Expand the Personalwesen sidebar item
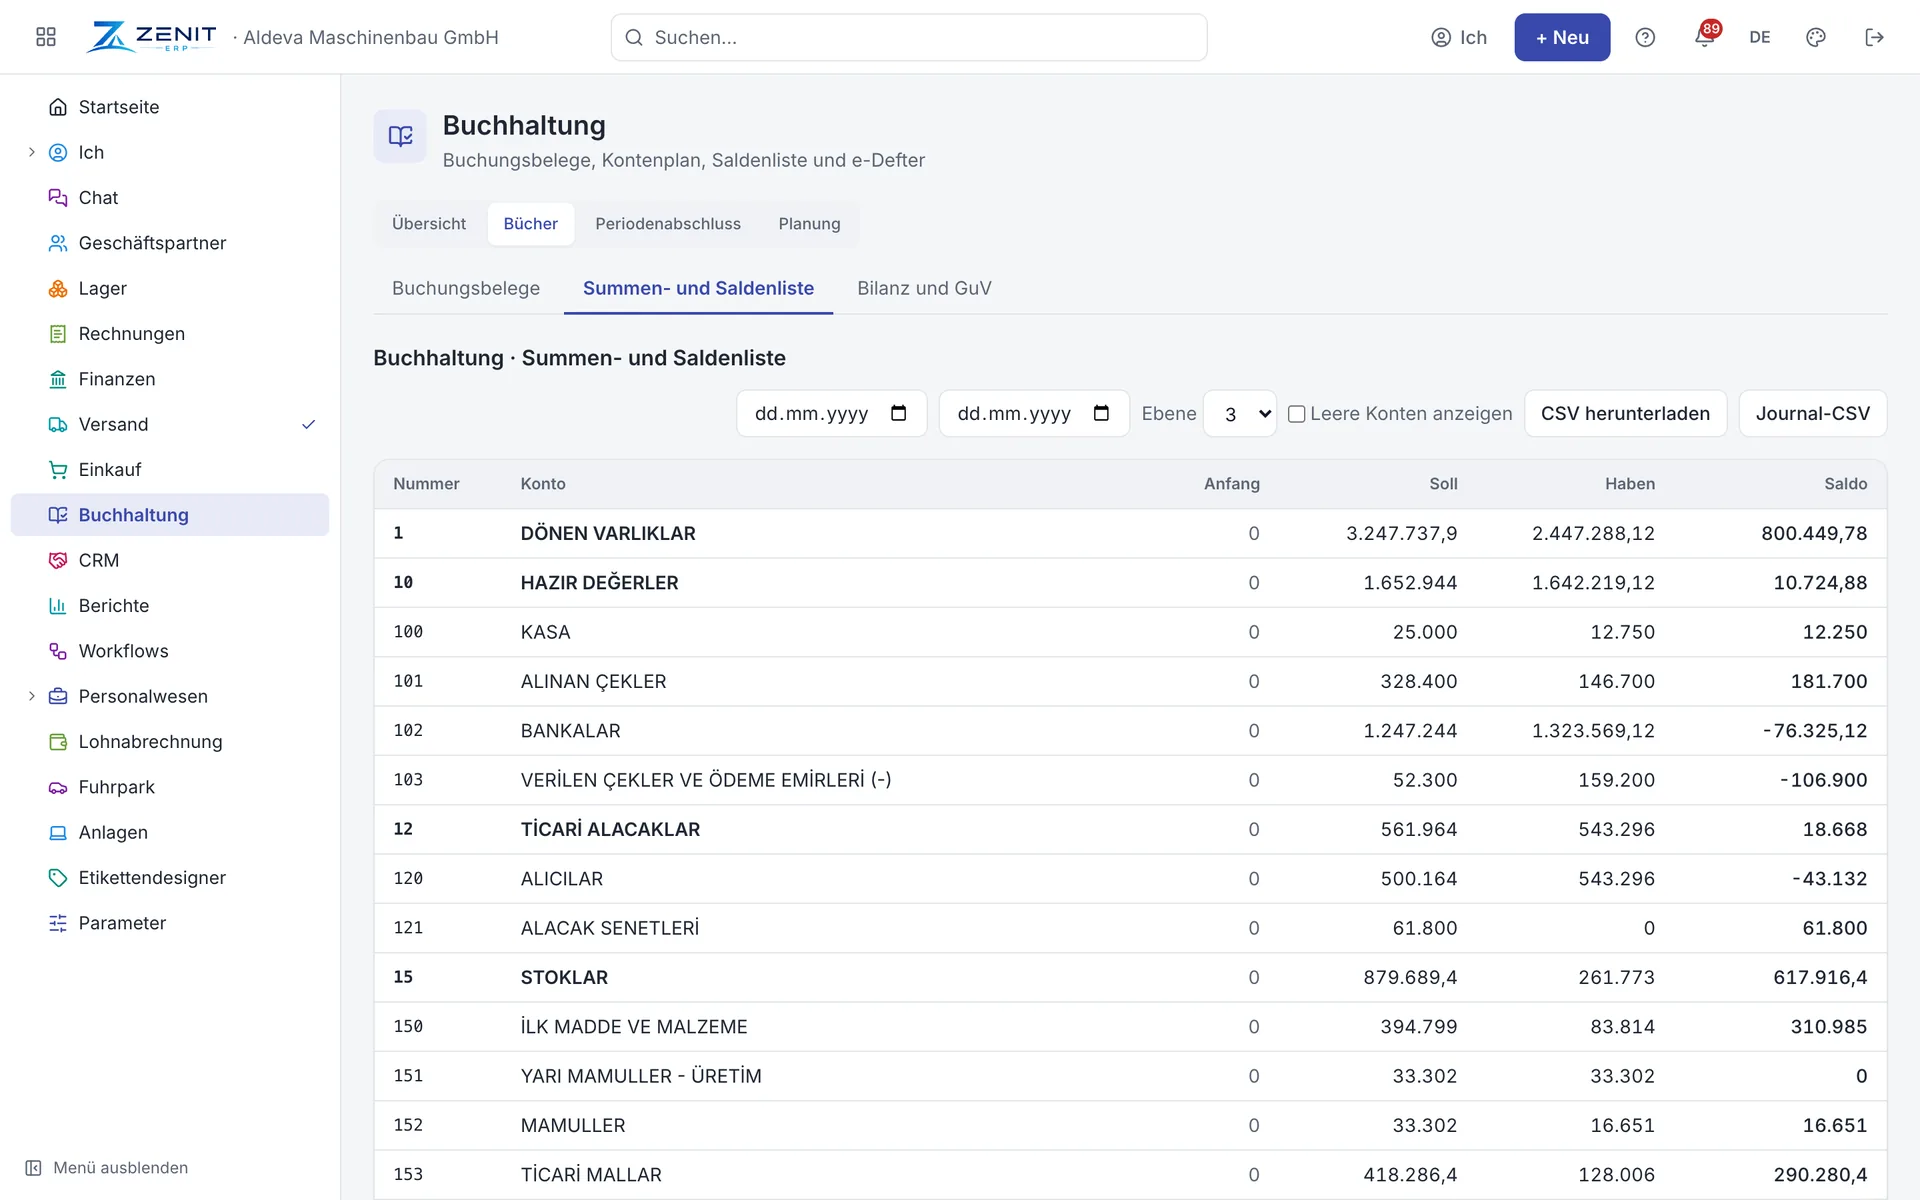The width and height of the screenshot is (1920, 1200). pos(32,696)
